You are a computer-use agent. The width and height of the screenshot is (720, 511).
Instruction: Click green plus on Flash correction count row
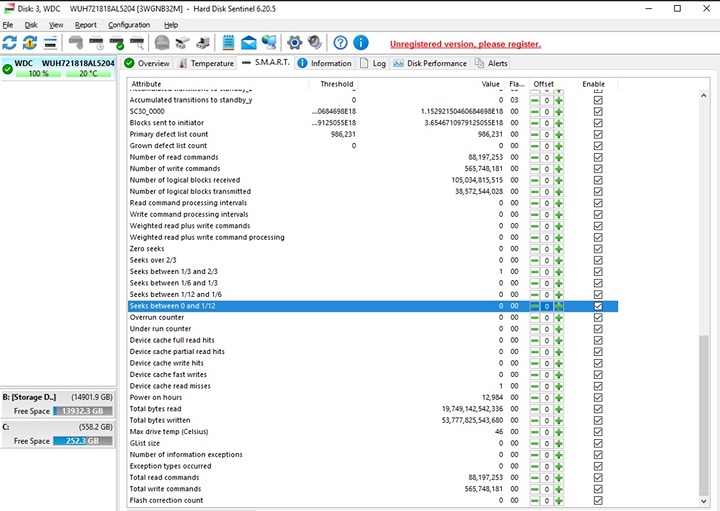tap(559, 500)
